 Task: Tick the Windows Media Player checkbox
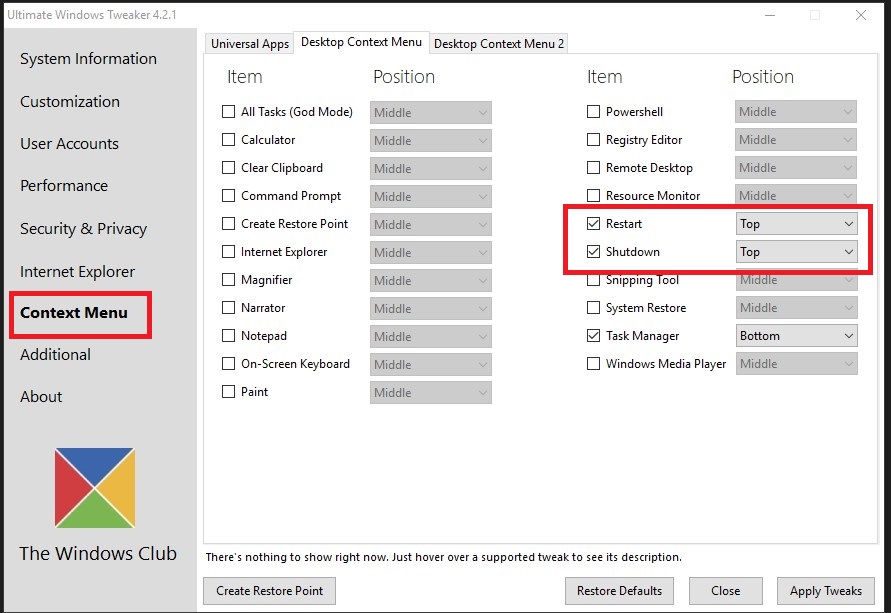tap(593, 363)
